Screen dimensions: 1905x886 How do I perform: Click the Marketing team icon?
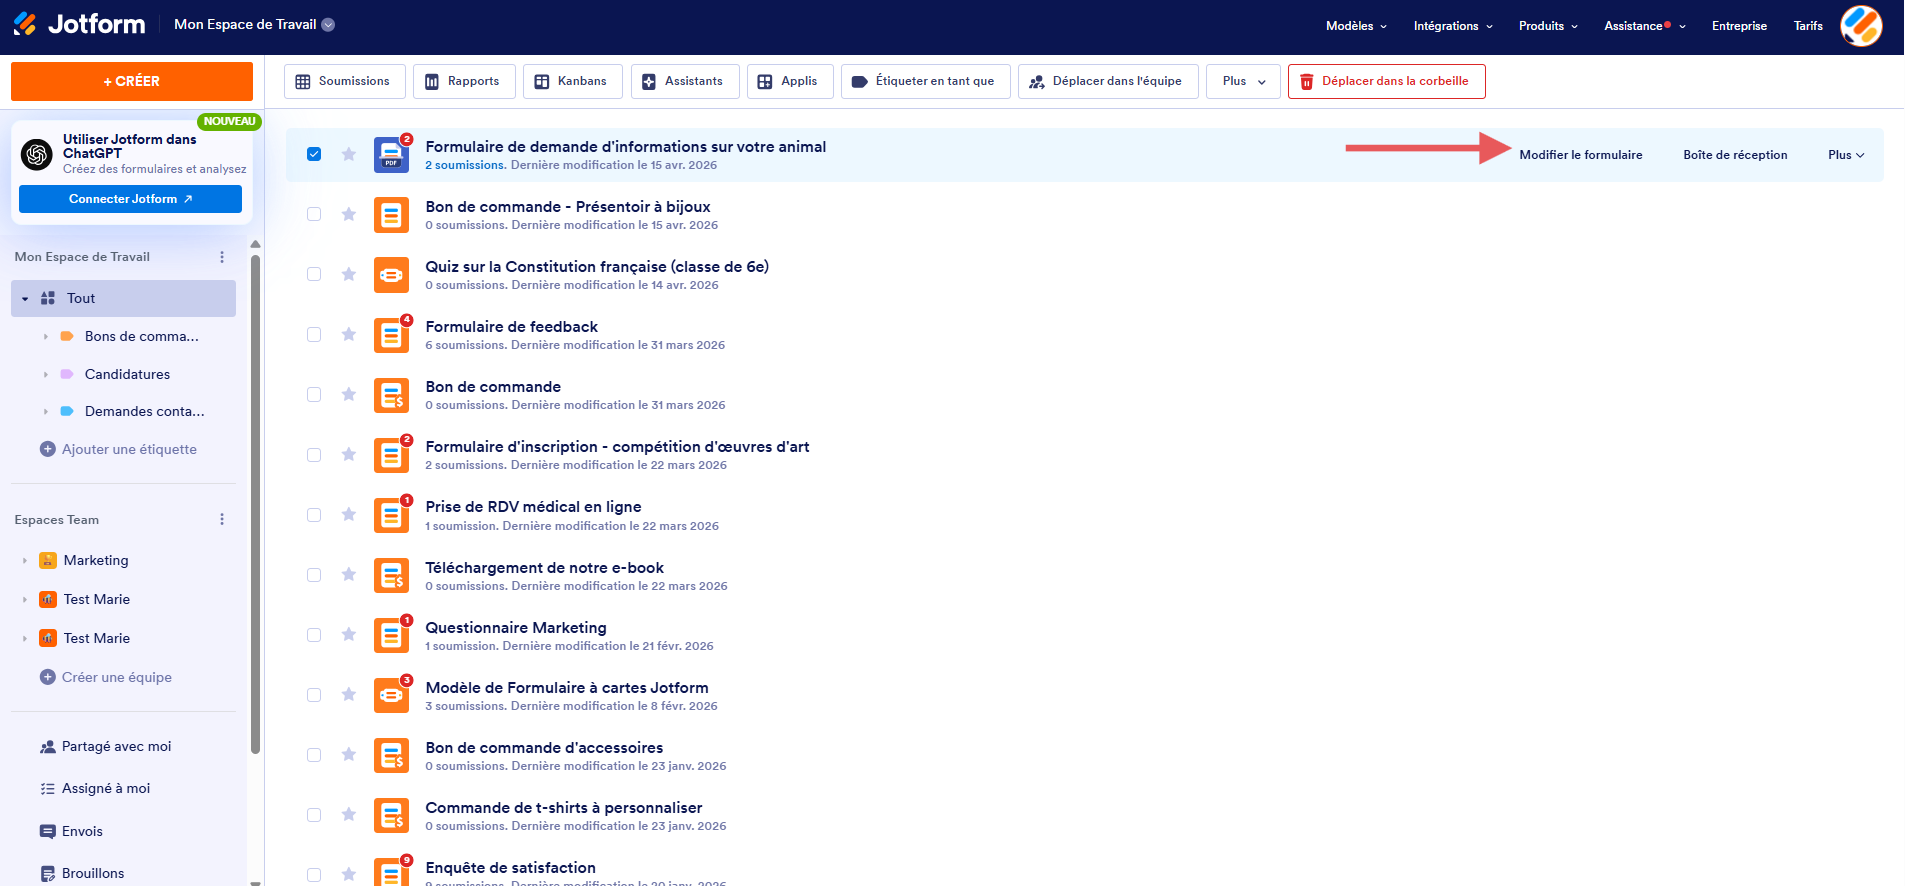[x=48, y=560]
